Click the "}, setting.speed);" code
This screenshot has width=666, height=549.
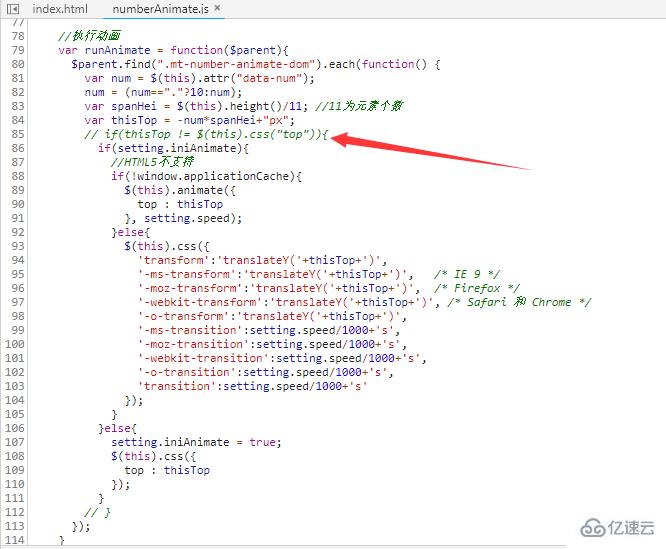(x=183, y=218)
